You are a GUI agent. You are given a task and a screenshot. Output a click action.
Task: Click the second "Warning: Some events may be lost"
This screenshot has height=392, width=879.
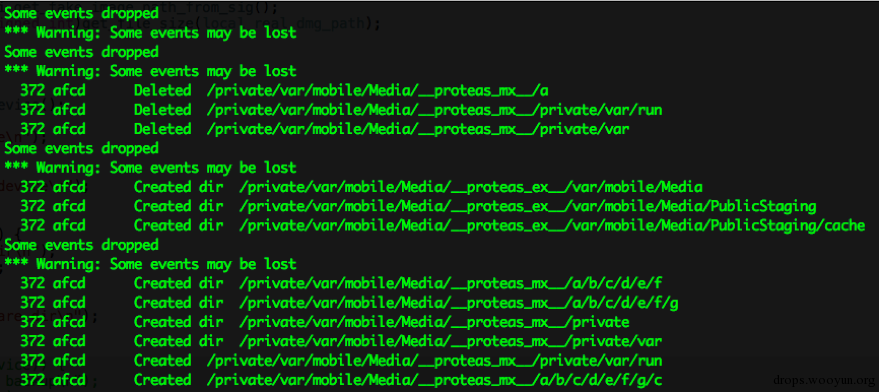point(150,71)
